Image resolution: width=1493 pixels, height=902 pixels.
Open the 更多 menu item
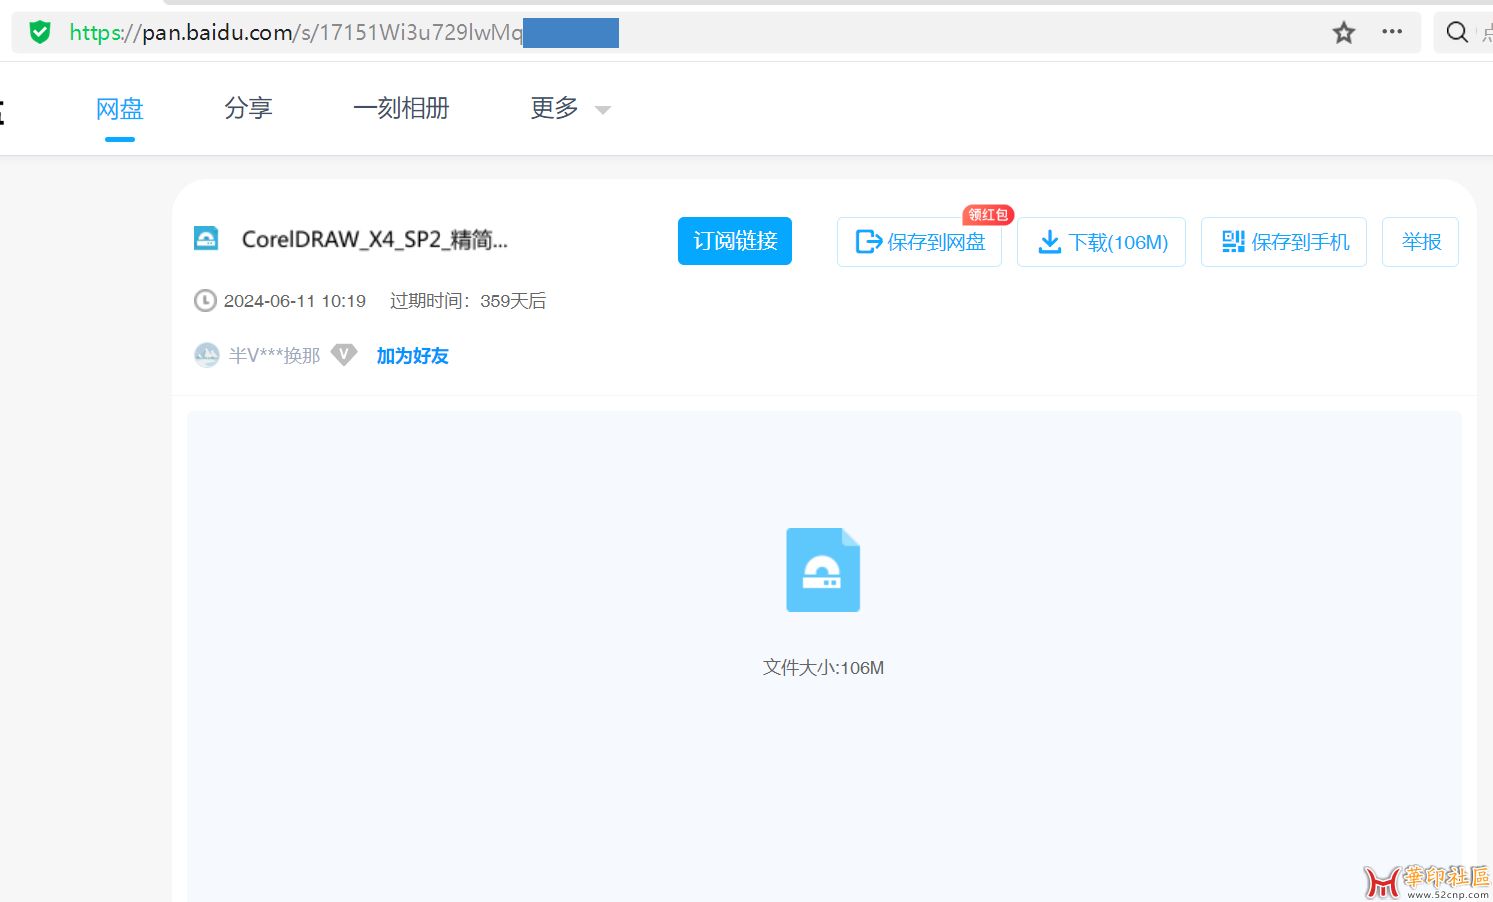click(555, 108)
